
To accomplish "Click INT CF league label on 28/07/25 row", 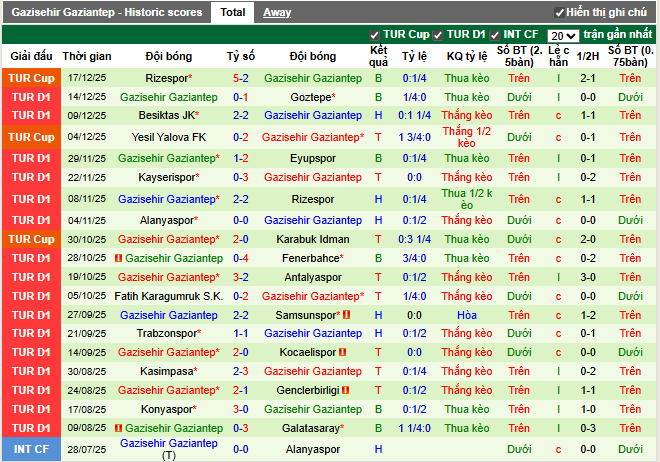I will (x=32, y=449).
